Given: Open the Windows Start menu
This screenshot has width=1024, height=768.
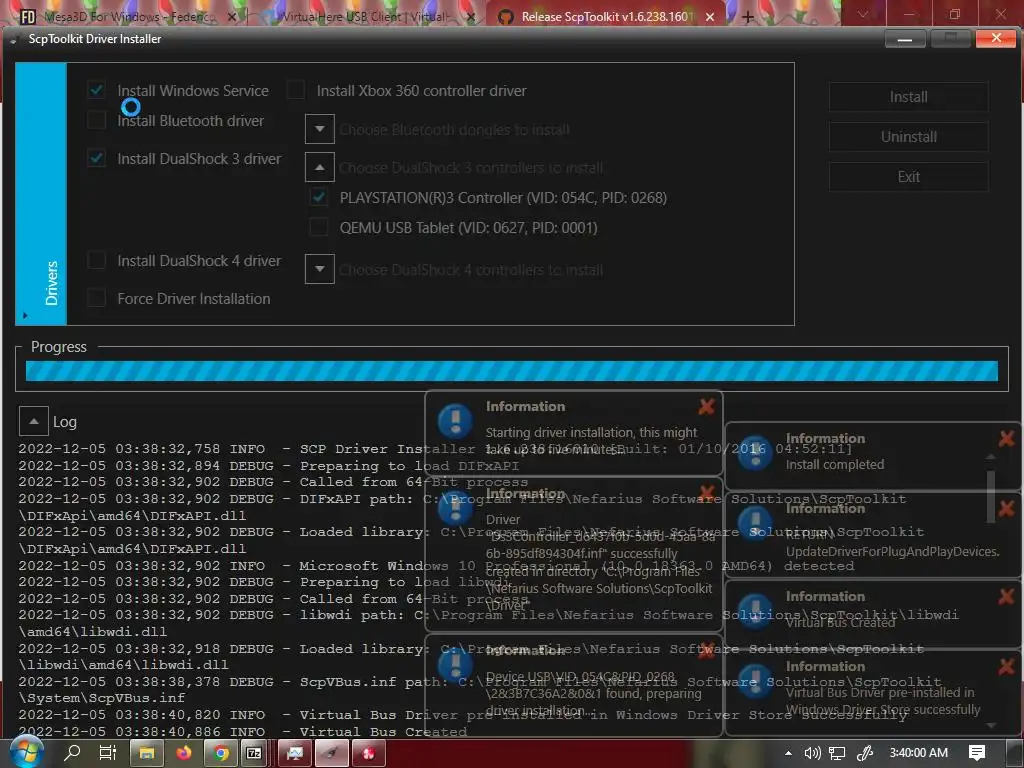Looking at the screenshot, I should (x=26, y=752).
